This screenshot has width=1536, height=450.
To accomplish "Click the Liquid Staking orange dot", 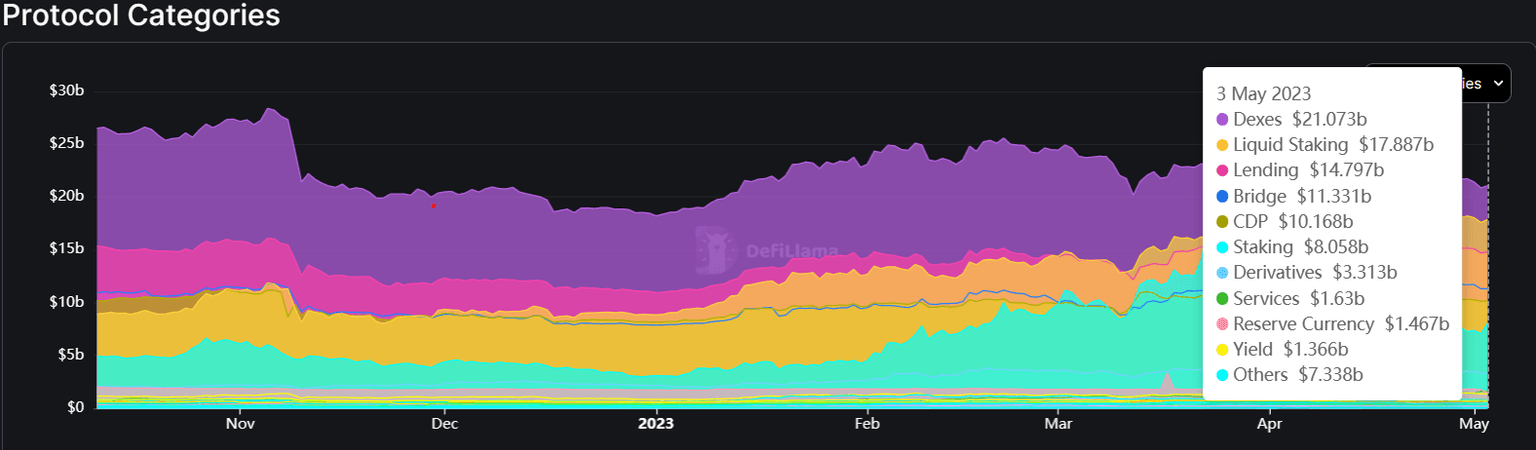I will click(1223, 145).
